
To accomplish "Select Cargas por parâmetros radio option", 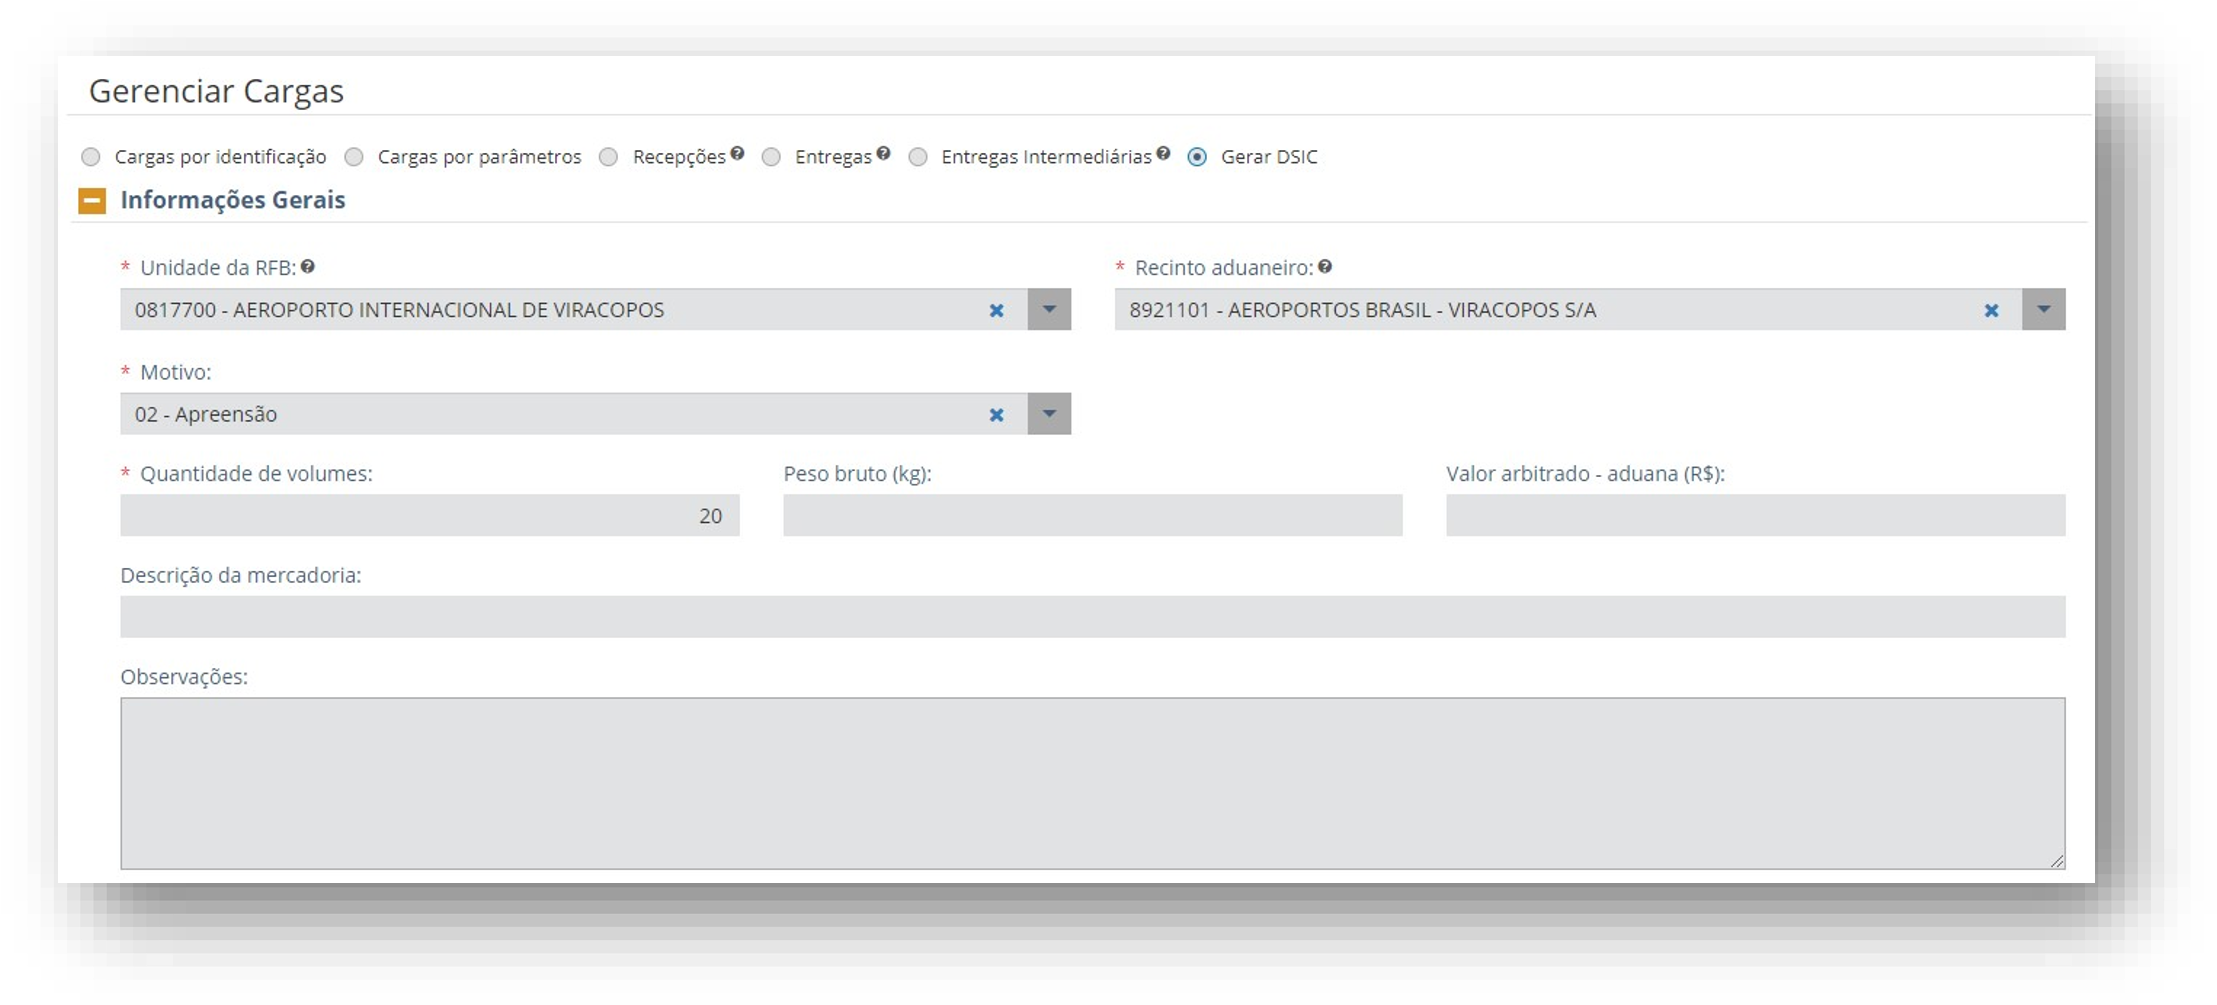I will [x=354, y=157].
